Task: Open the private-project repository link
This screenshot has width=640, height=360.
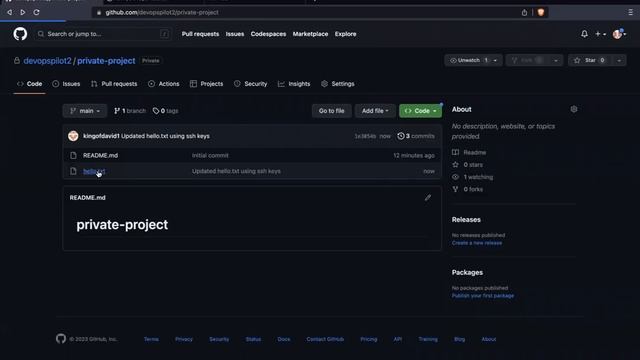Action: tap(106, 61)
